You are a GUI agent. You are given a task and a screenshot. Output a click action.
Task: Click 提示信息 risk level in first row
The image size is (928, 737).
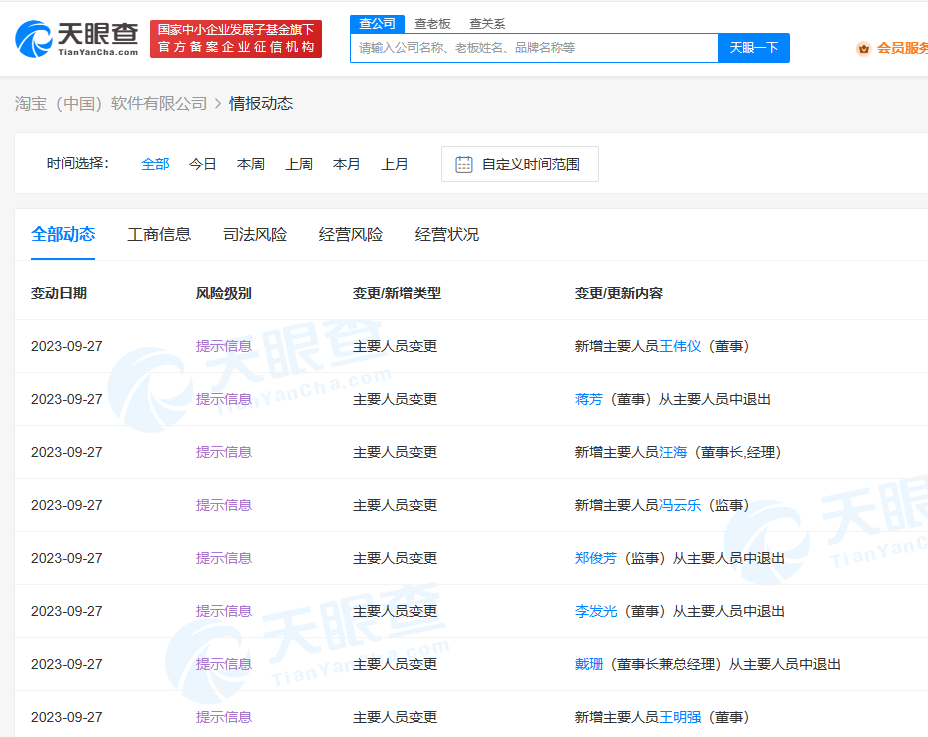(x=224, y=346)
